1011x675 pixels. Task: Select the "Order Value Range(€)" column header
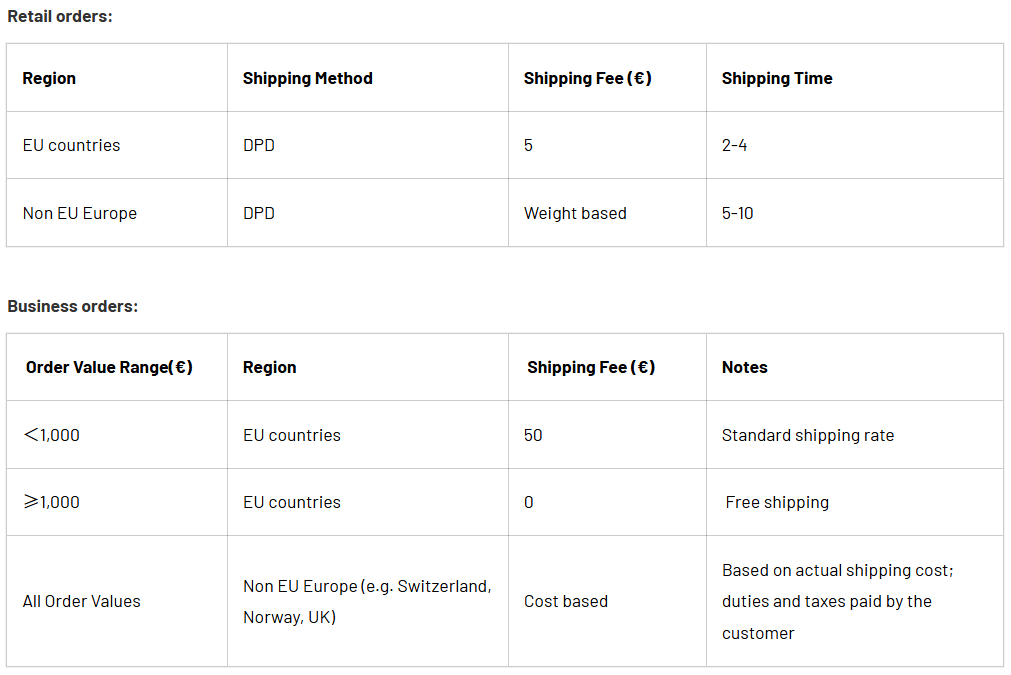tap(109, 367)
